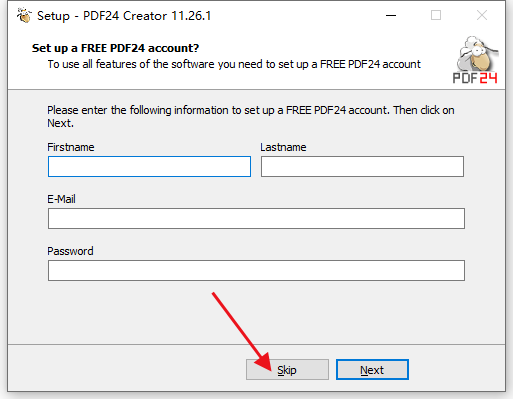
Task: Click the Firstname label
Action: (x=71, y=147)
